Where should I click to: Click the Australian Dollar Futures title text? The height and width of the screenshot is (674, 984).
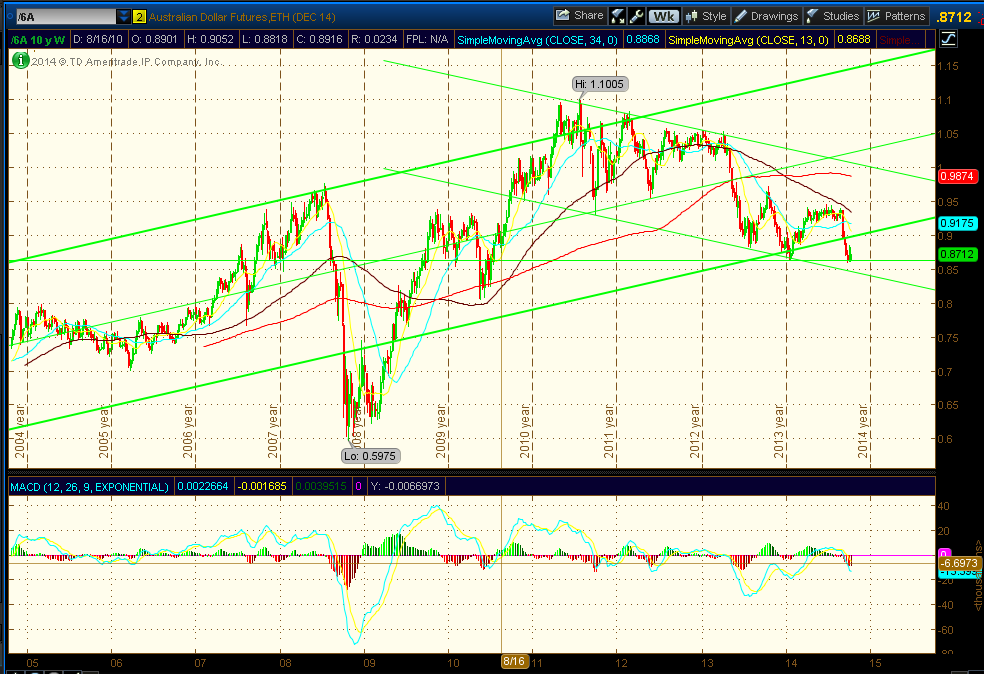click(x=242, y=17)
